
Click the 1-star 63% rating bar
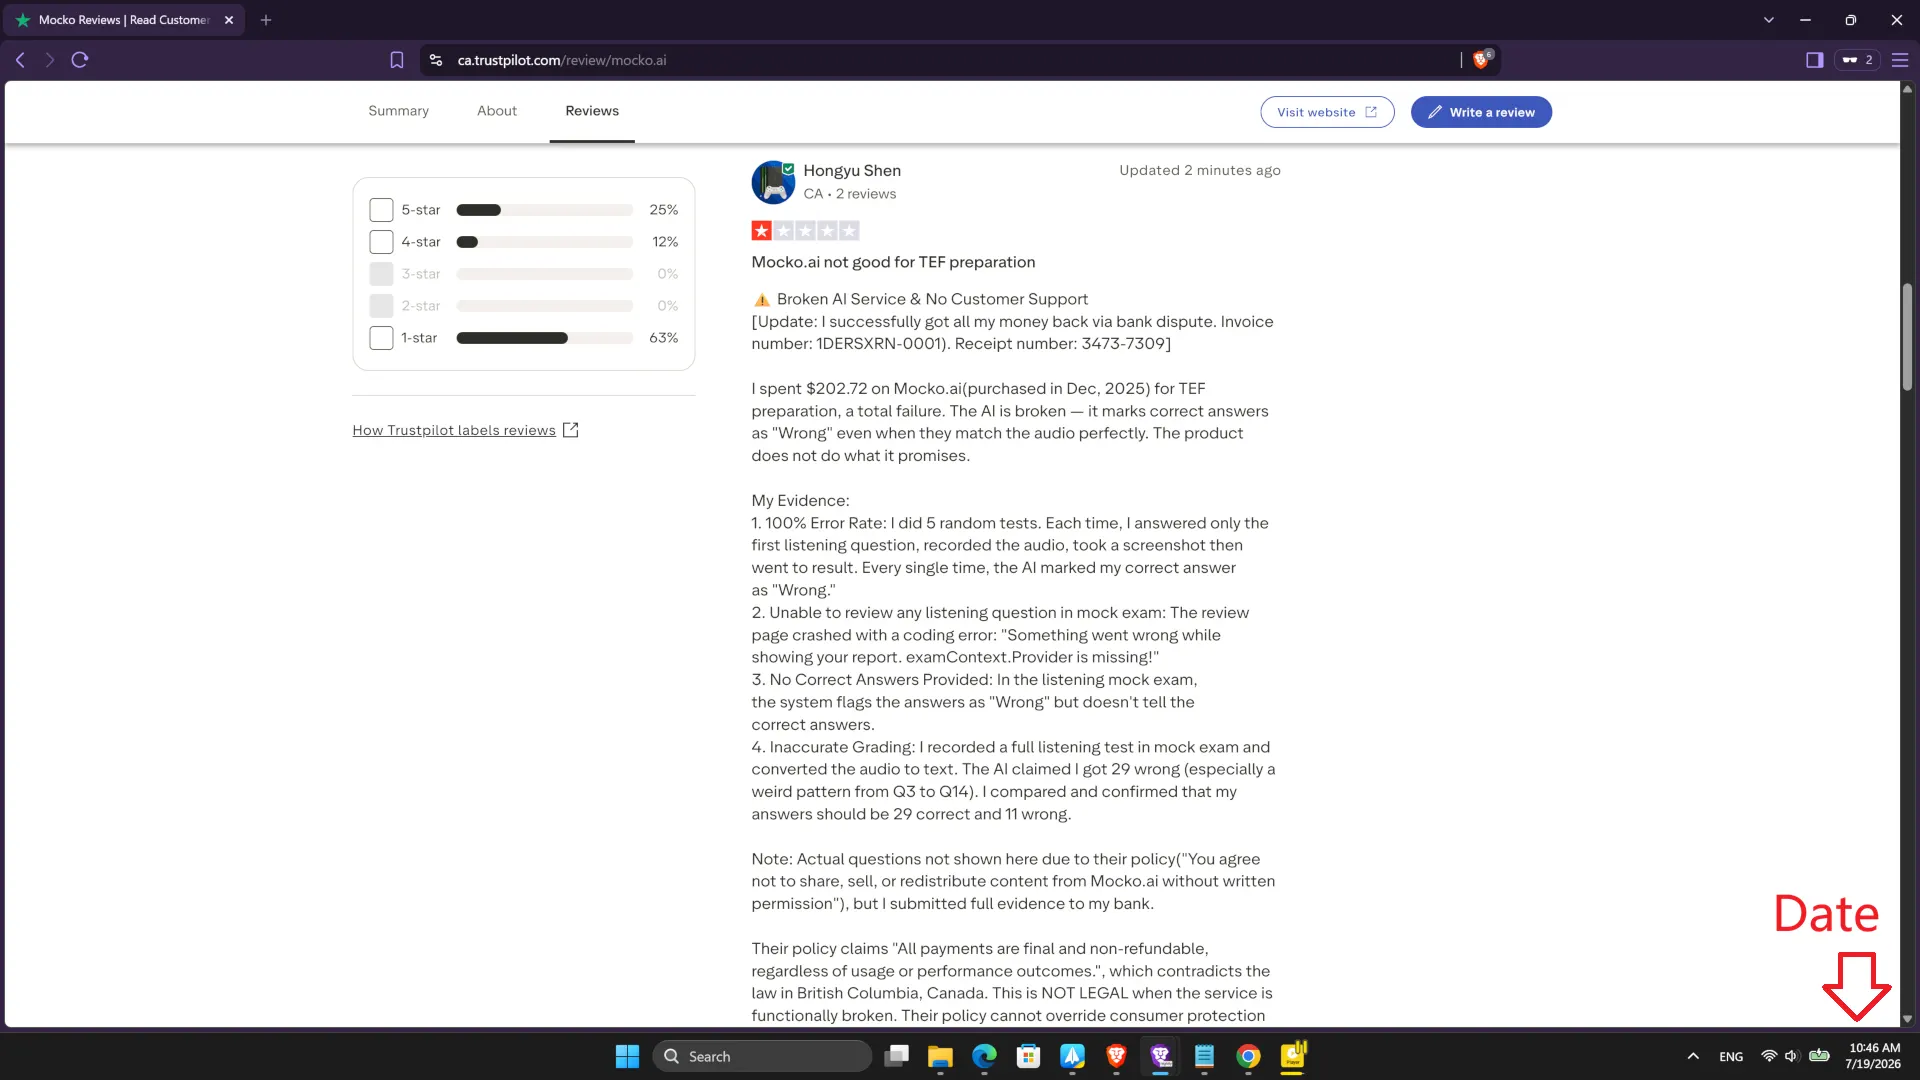(544, 338)
